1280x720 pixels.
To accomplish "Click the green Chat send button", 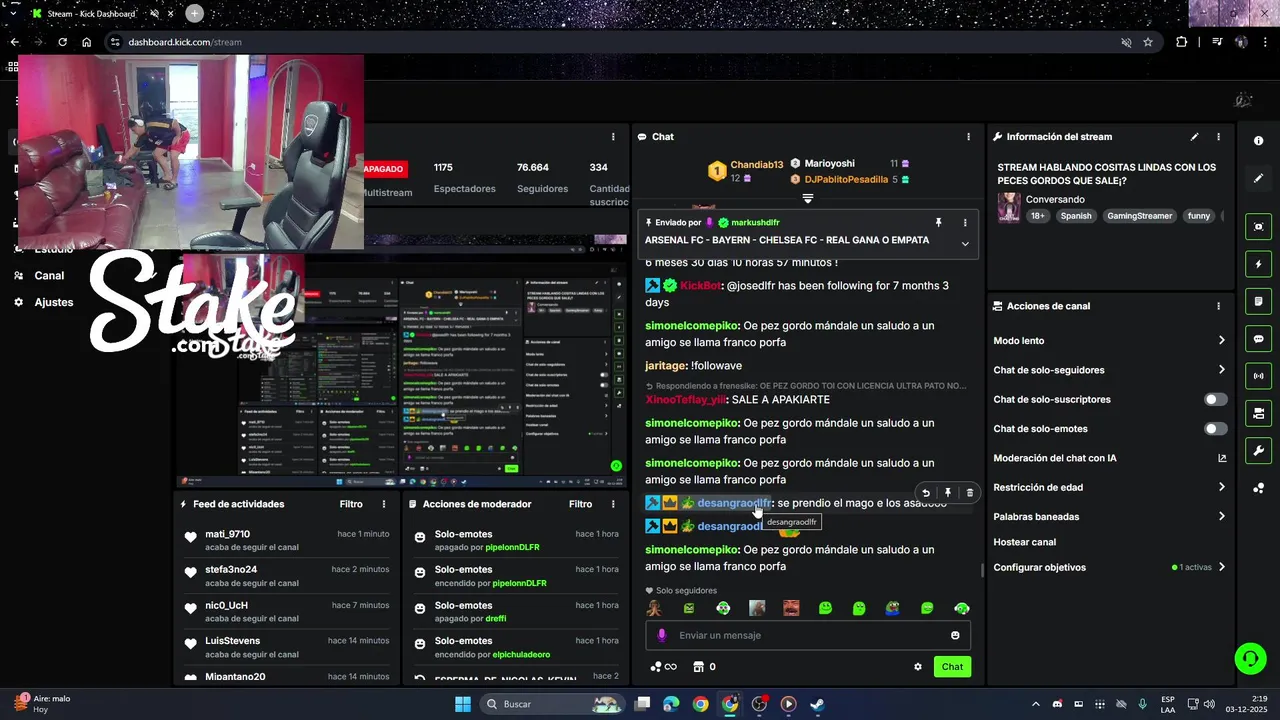I will tap(952, 667).
